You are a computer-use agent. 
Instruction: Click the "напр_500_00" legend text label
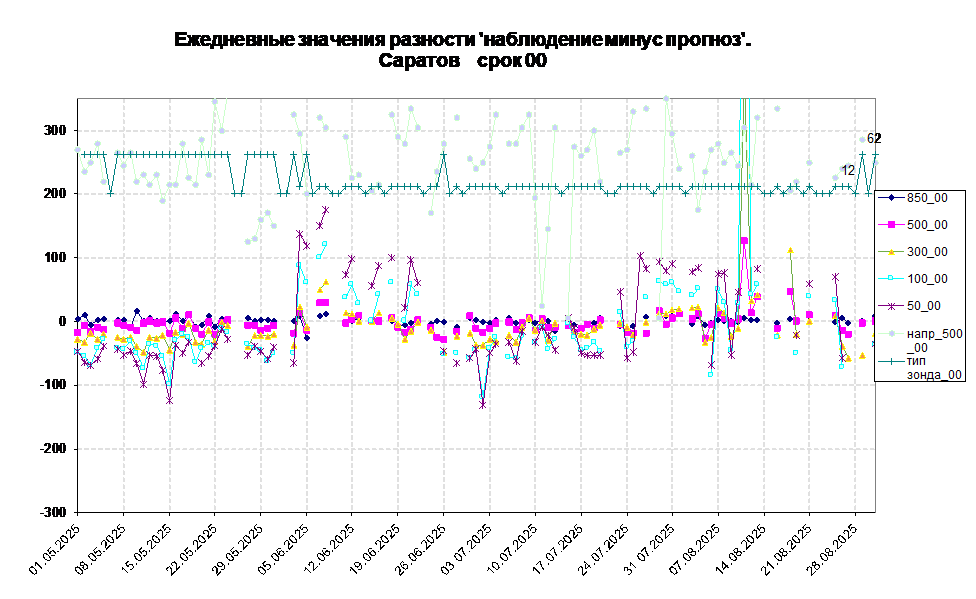(933, 340)
